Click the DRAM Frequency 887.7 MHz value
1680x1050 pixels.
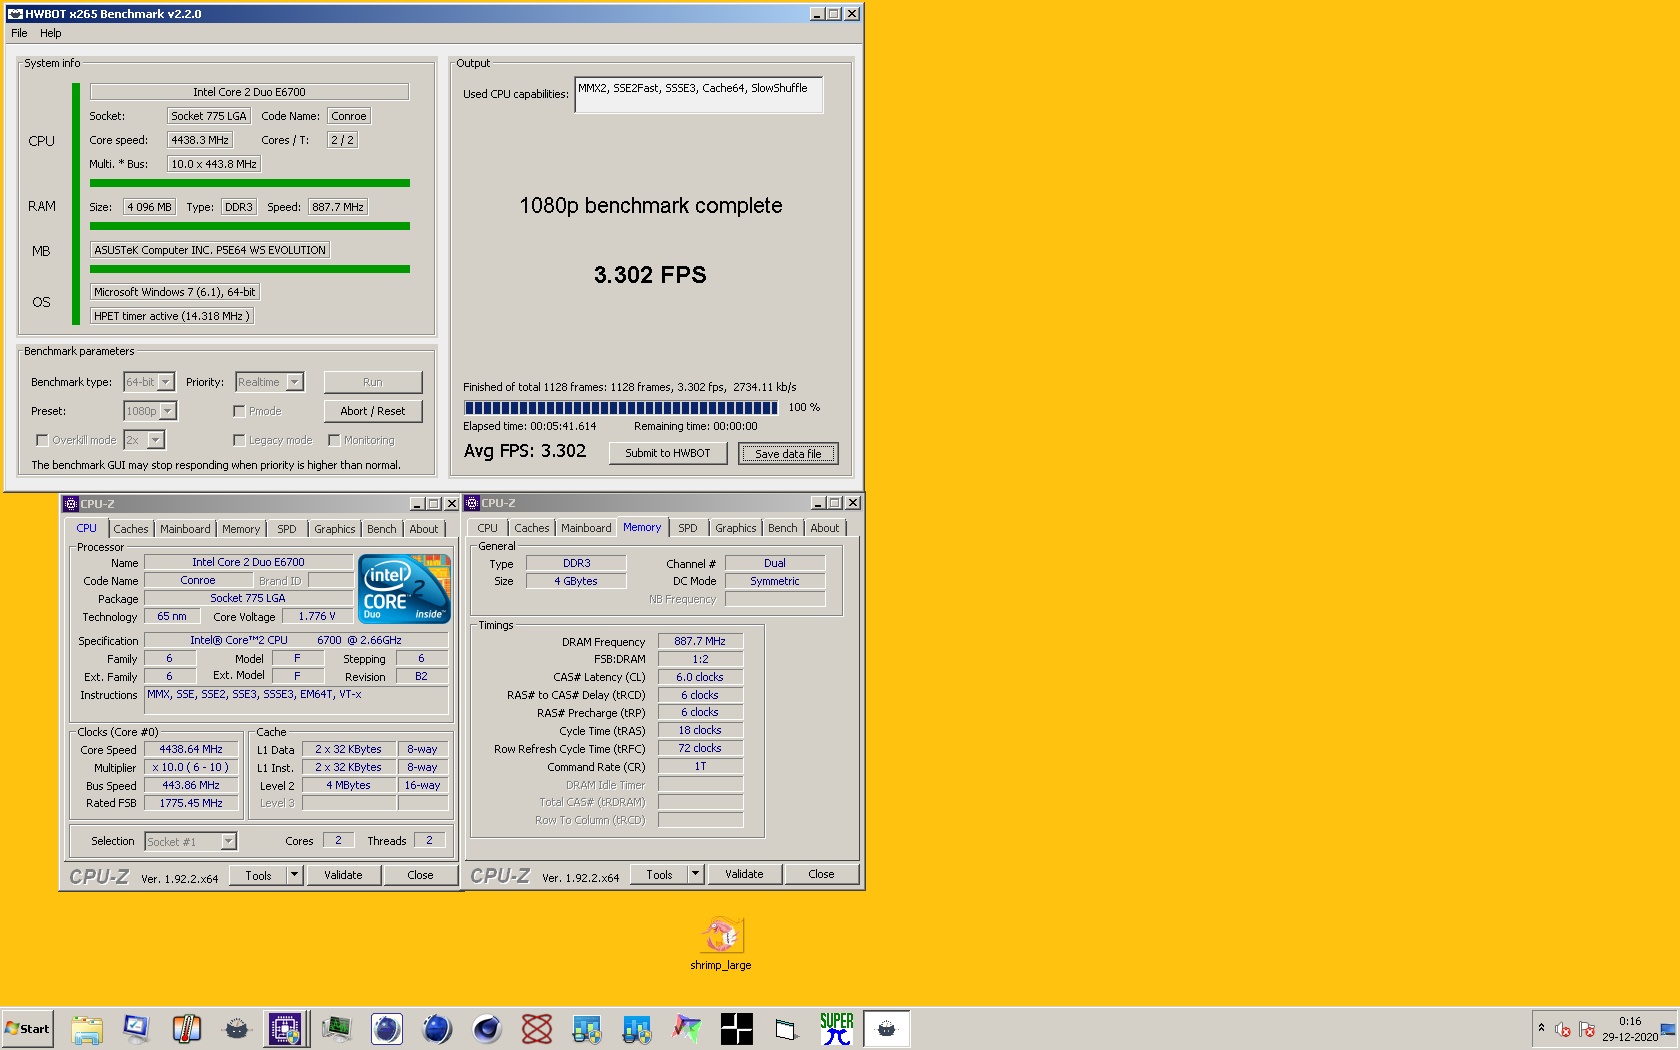click(x=700, y=641)
